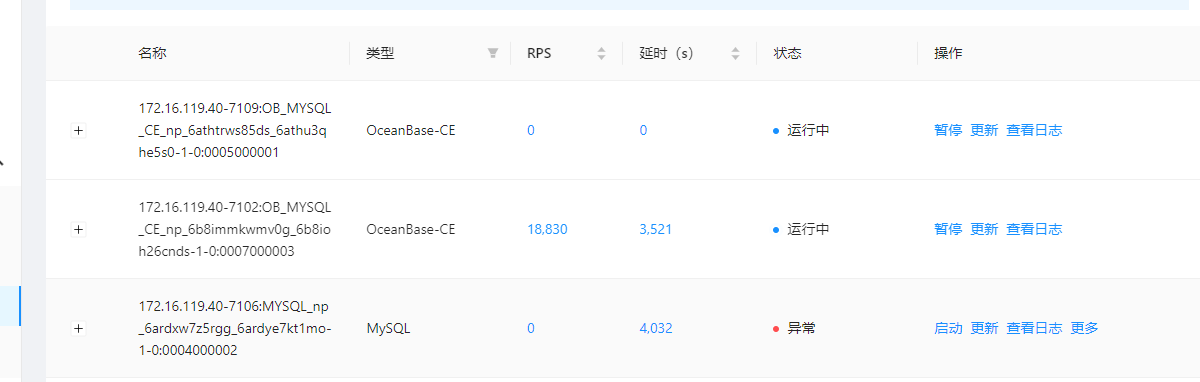Click 更新 for the MySQL 7106 row
The height and width of the screenshot is (382, 1200).
984,328
